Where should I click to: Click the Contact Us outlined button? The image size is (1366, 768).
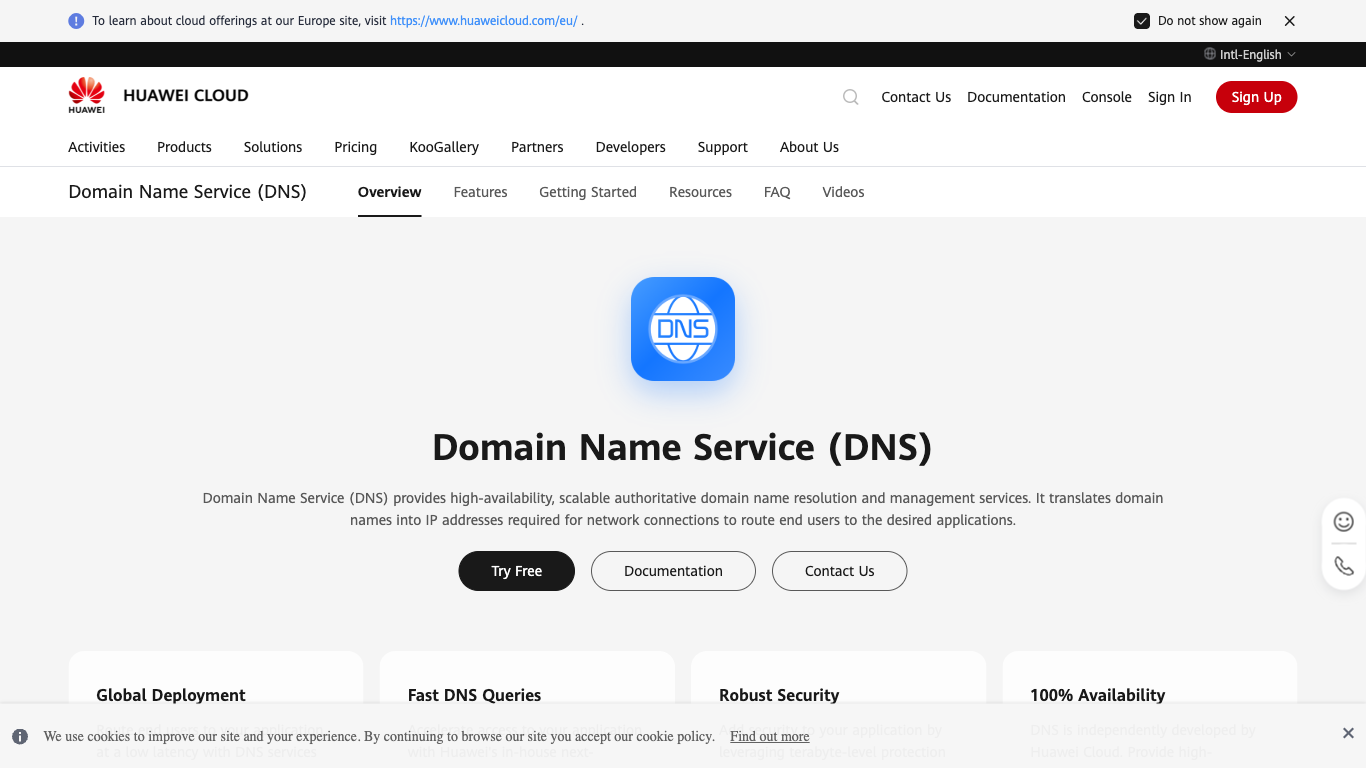pyautogui.click(x=839, y=571)
